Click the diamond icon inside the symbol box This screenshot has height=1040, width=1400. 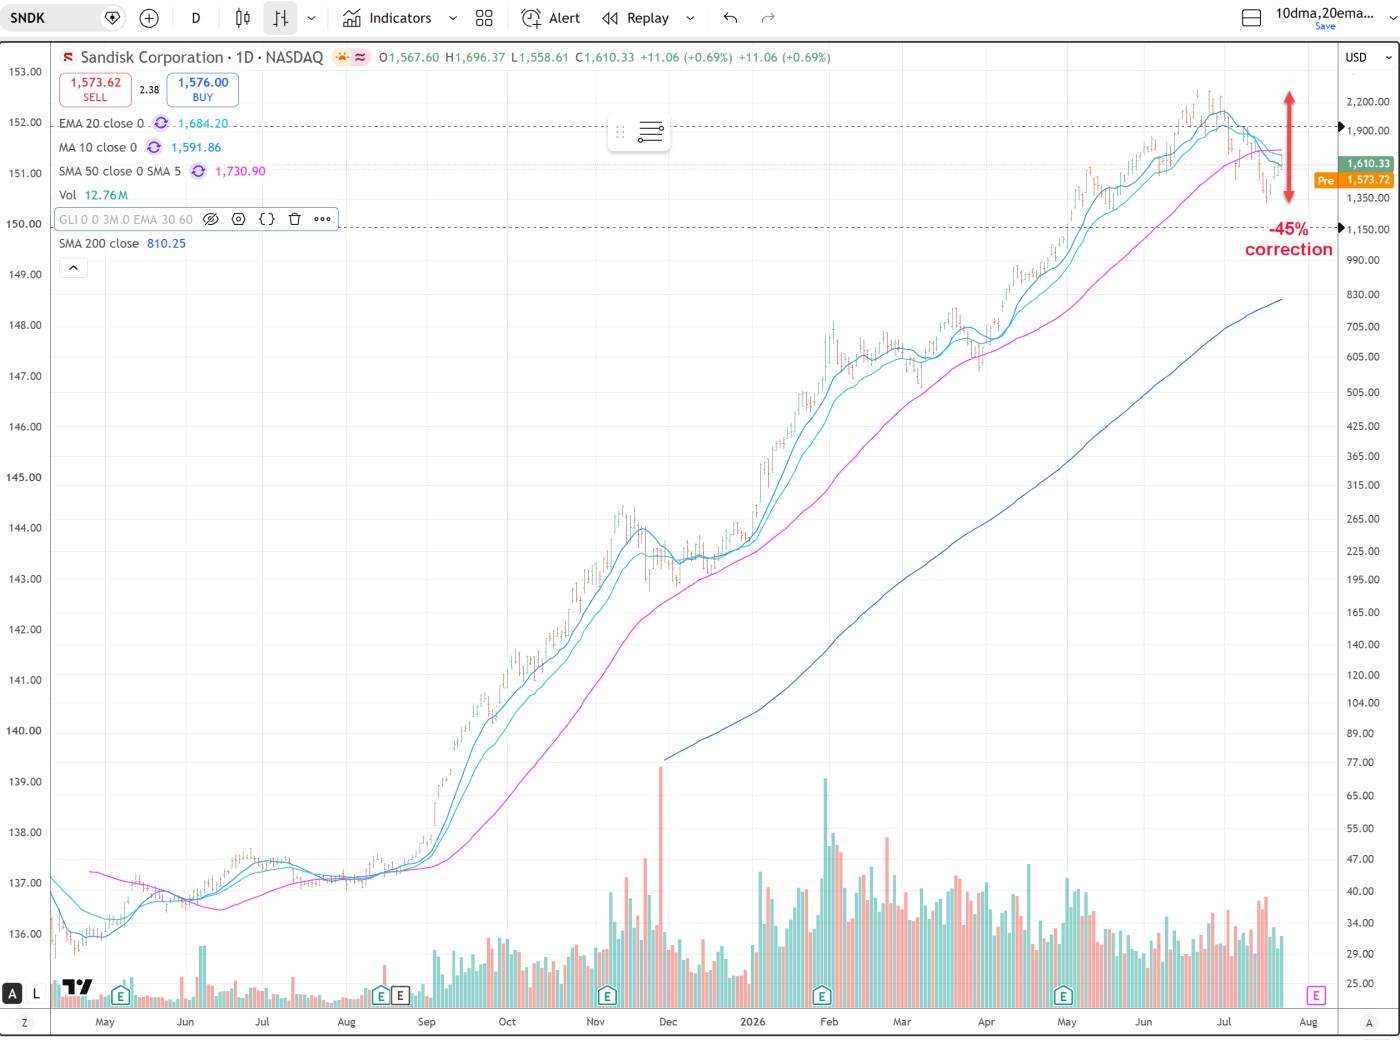click(112, 18)
